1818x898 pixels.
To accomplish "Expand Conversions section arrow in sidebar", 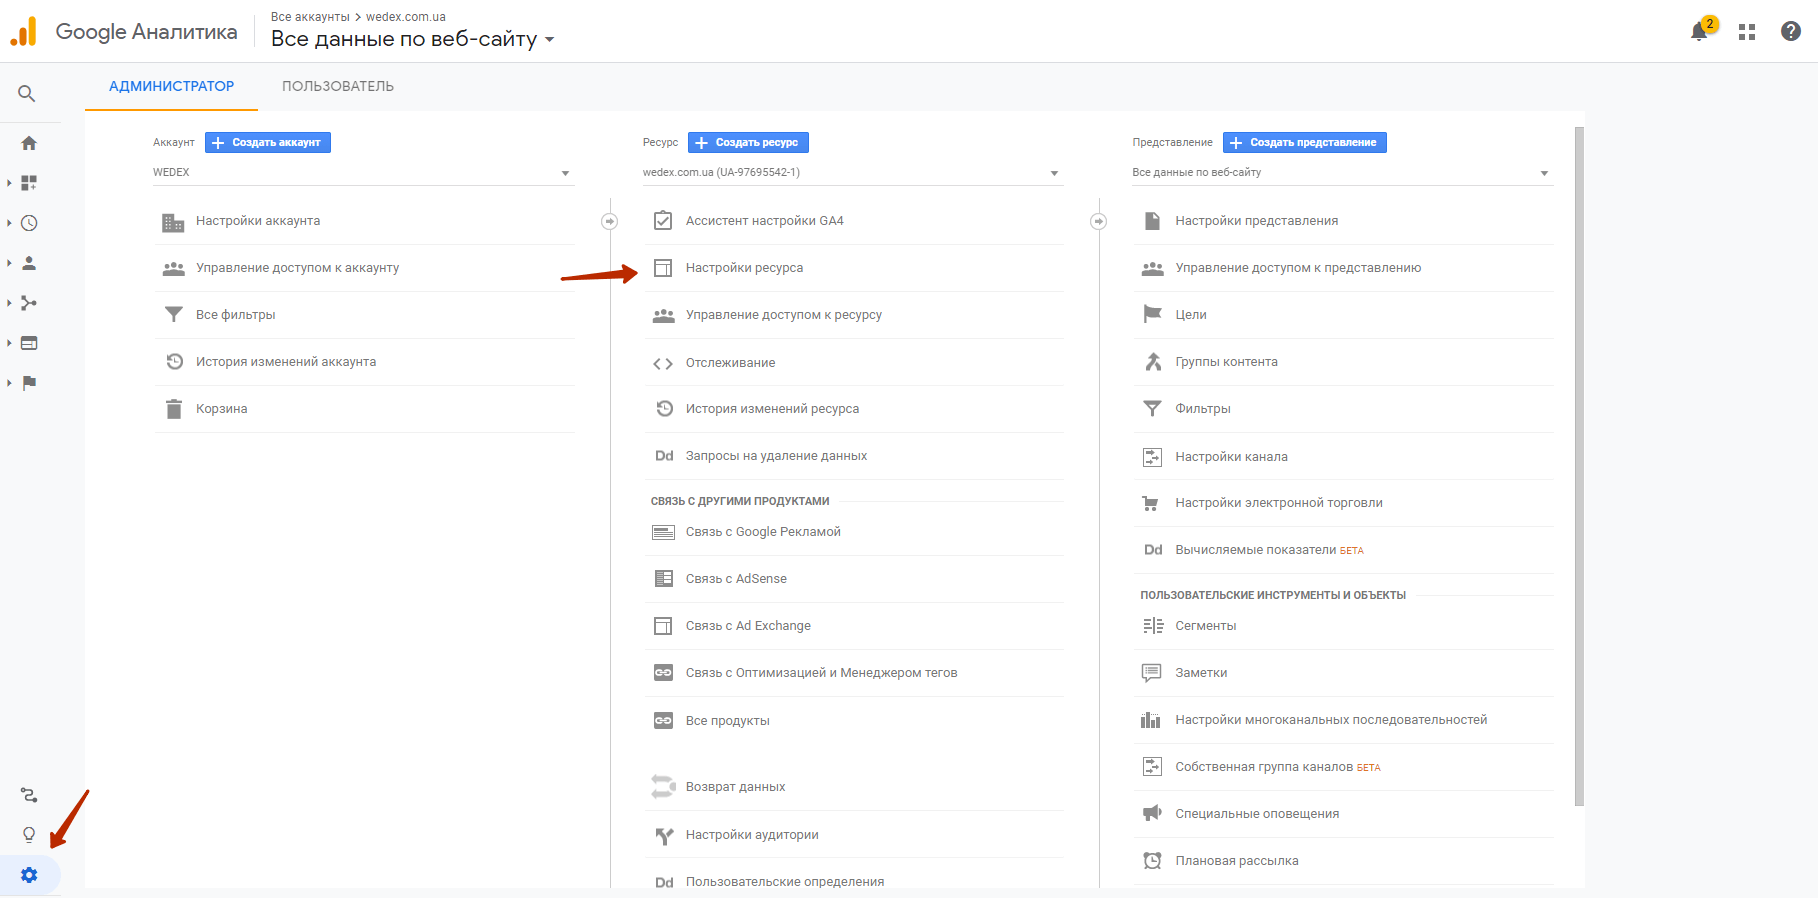I will [x=9, y=383].
